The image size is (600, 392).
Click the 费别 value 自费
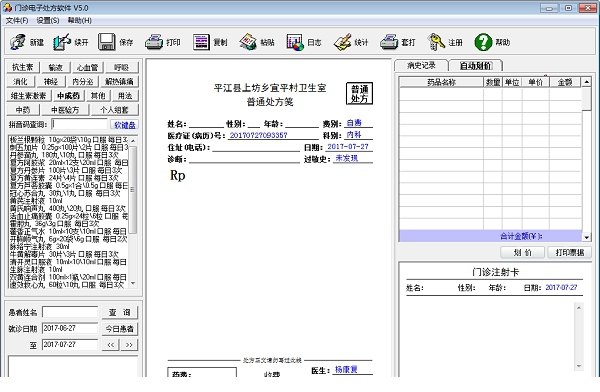pos(354,123)
